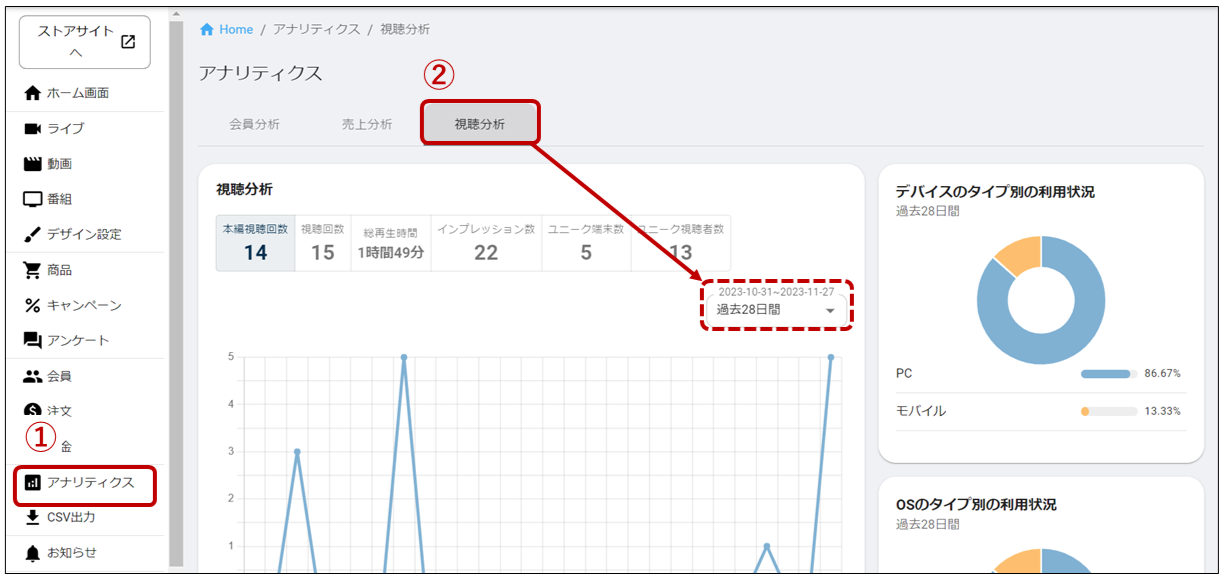The height and width of the screenshot is (580, 1223).
Task: Open the bell icon for お知らせ
Action: tap(33, 553)
